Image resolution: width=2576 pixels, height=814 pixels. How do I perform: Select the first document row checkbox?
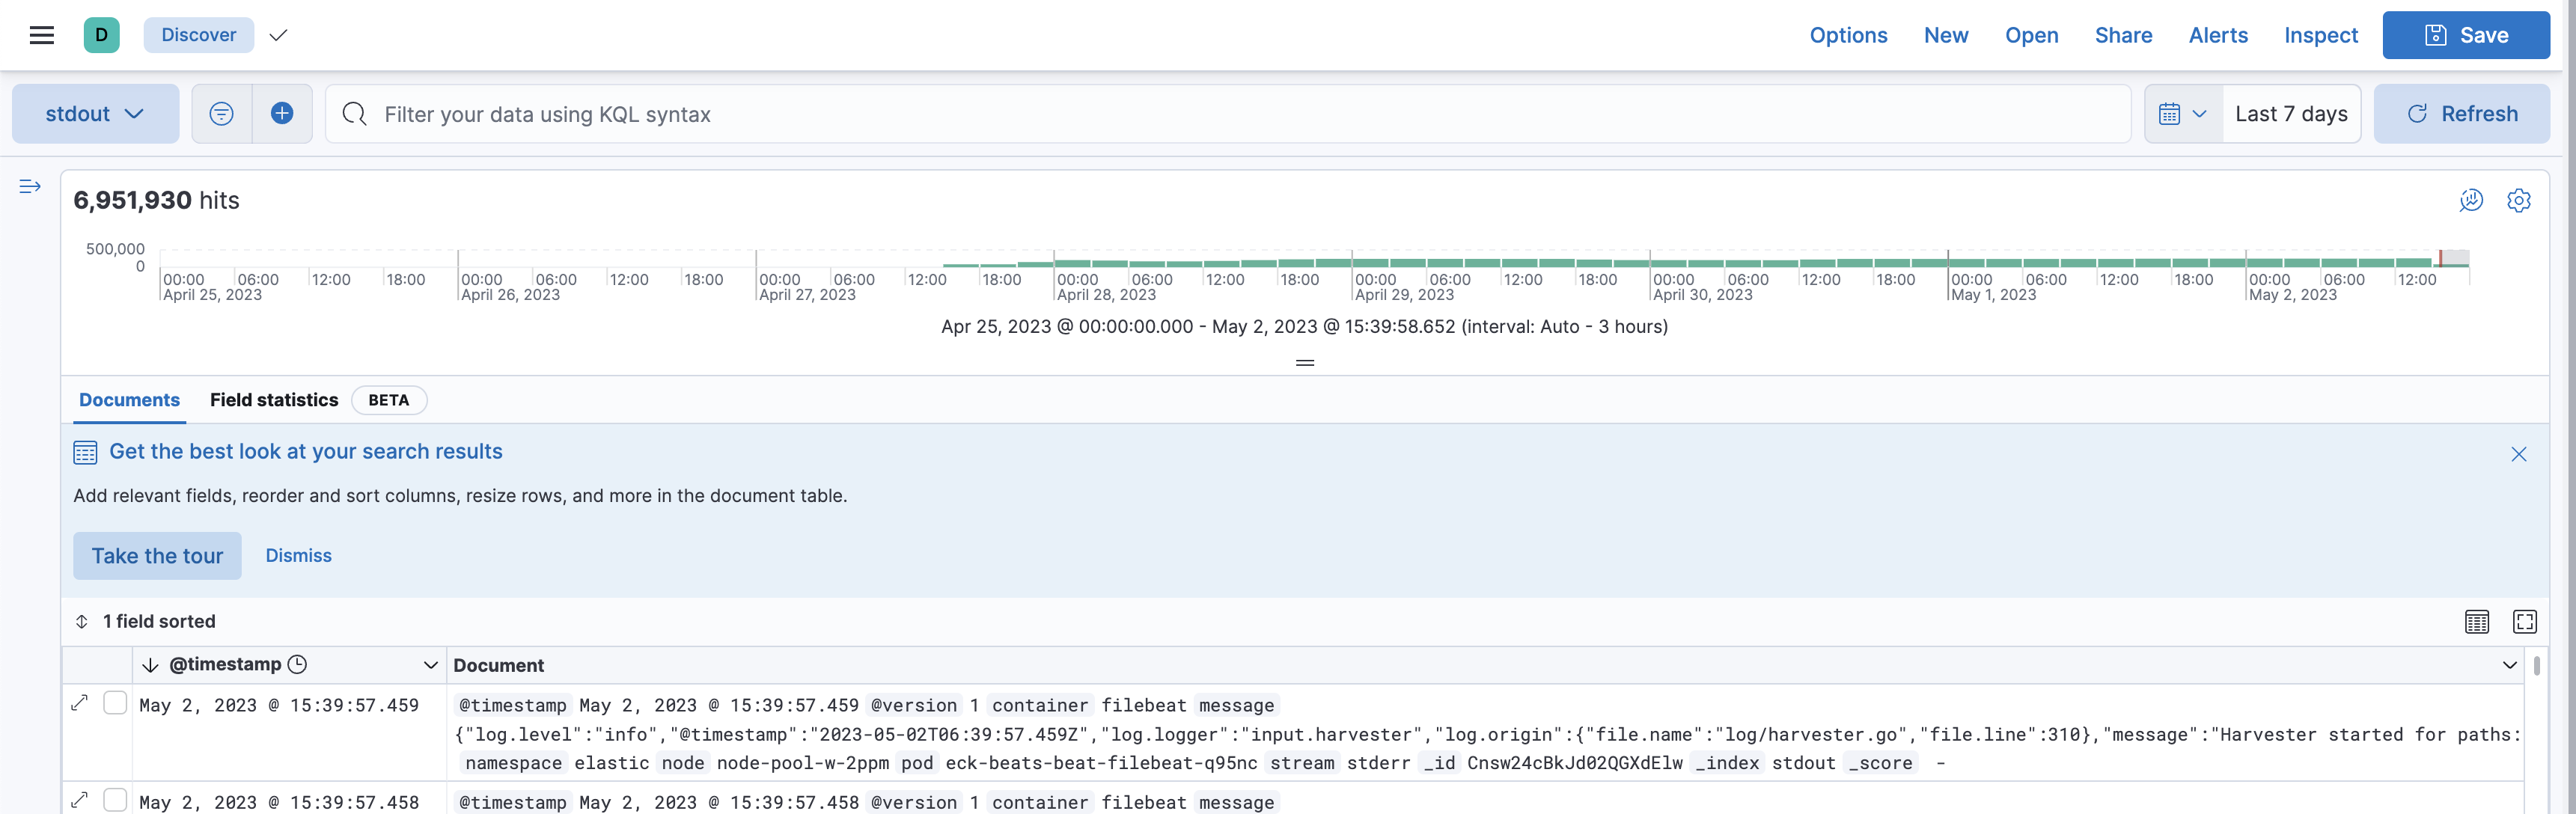[115, 703]
